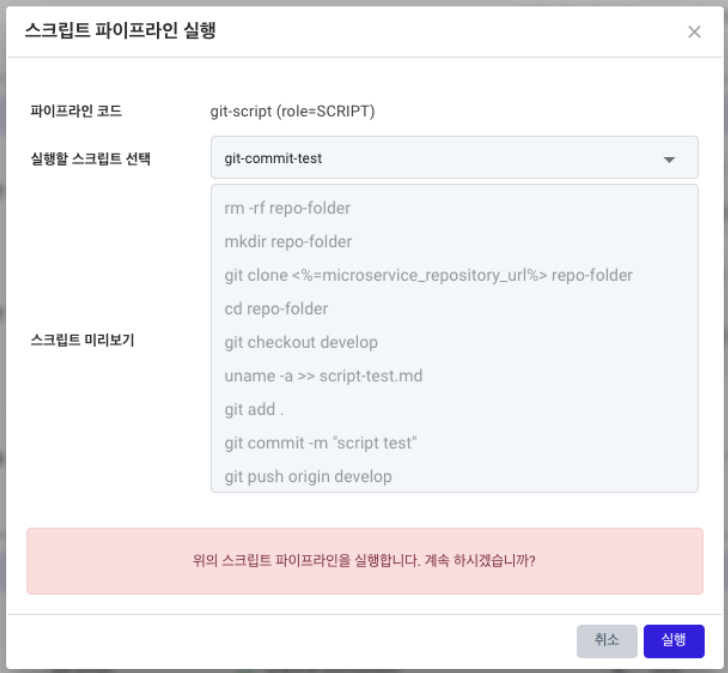This screenshot has width=728, height=673.
Task: Click the 실행 button
Action: point(674,641)
